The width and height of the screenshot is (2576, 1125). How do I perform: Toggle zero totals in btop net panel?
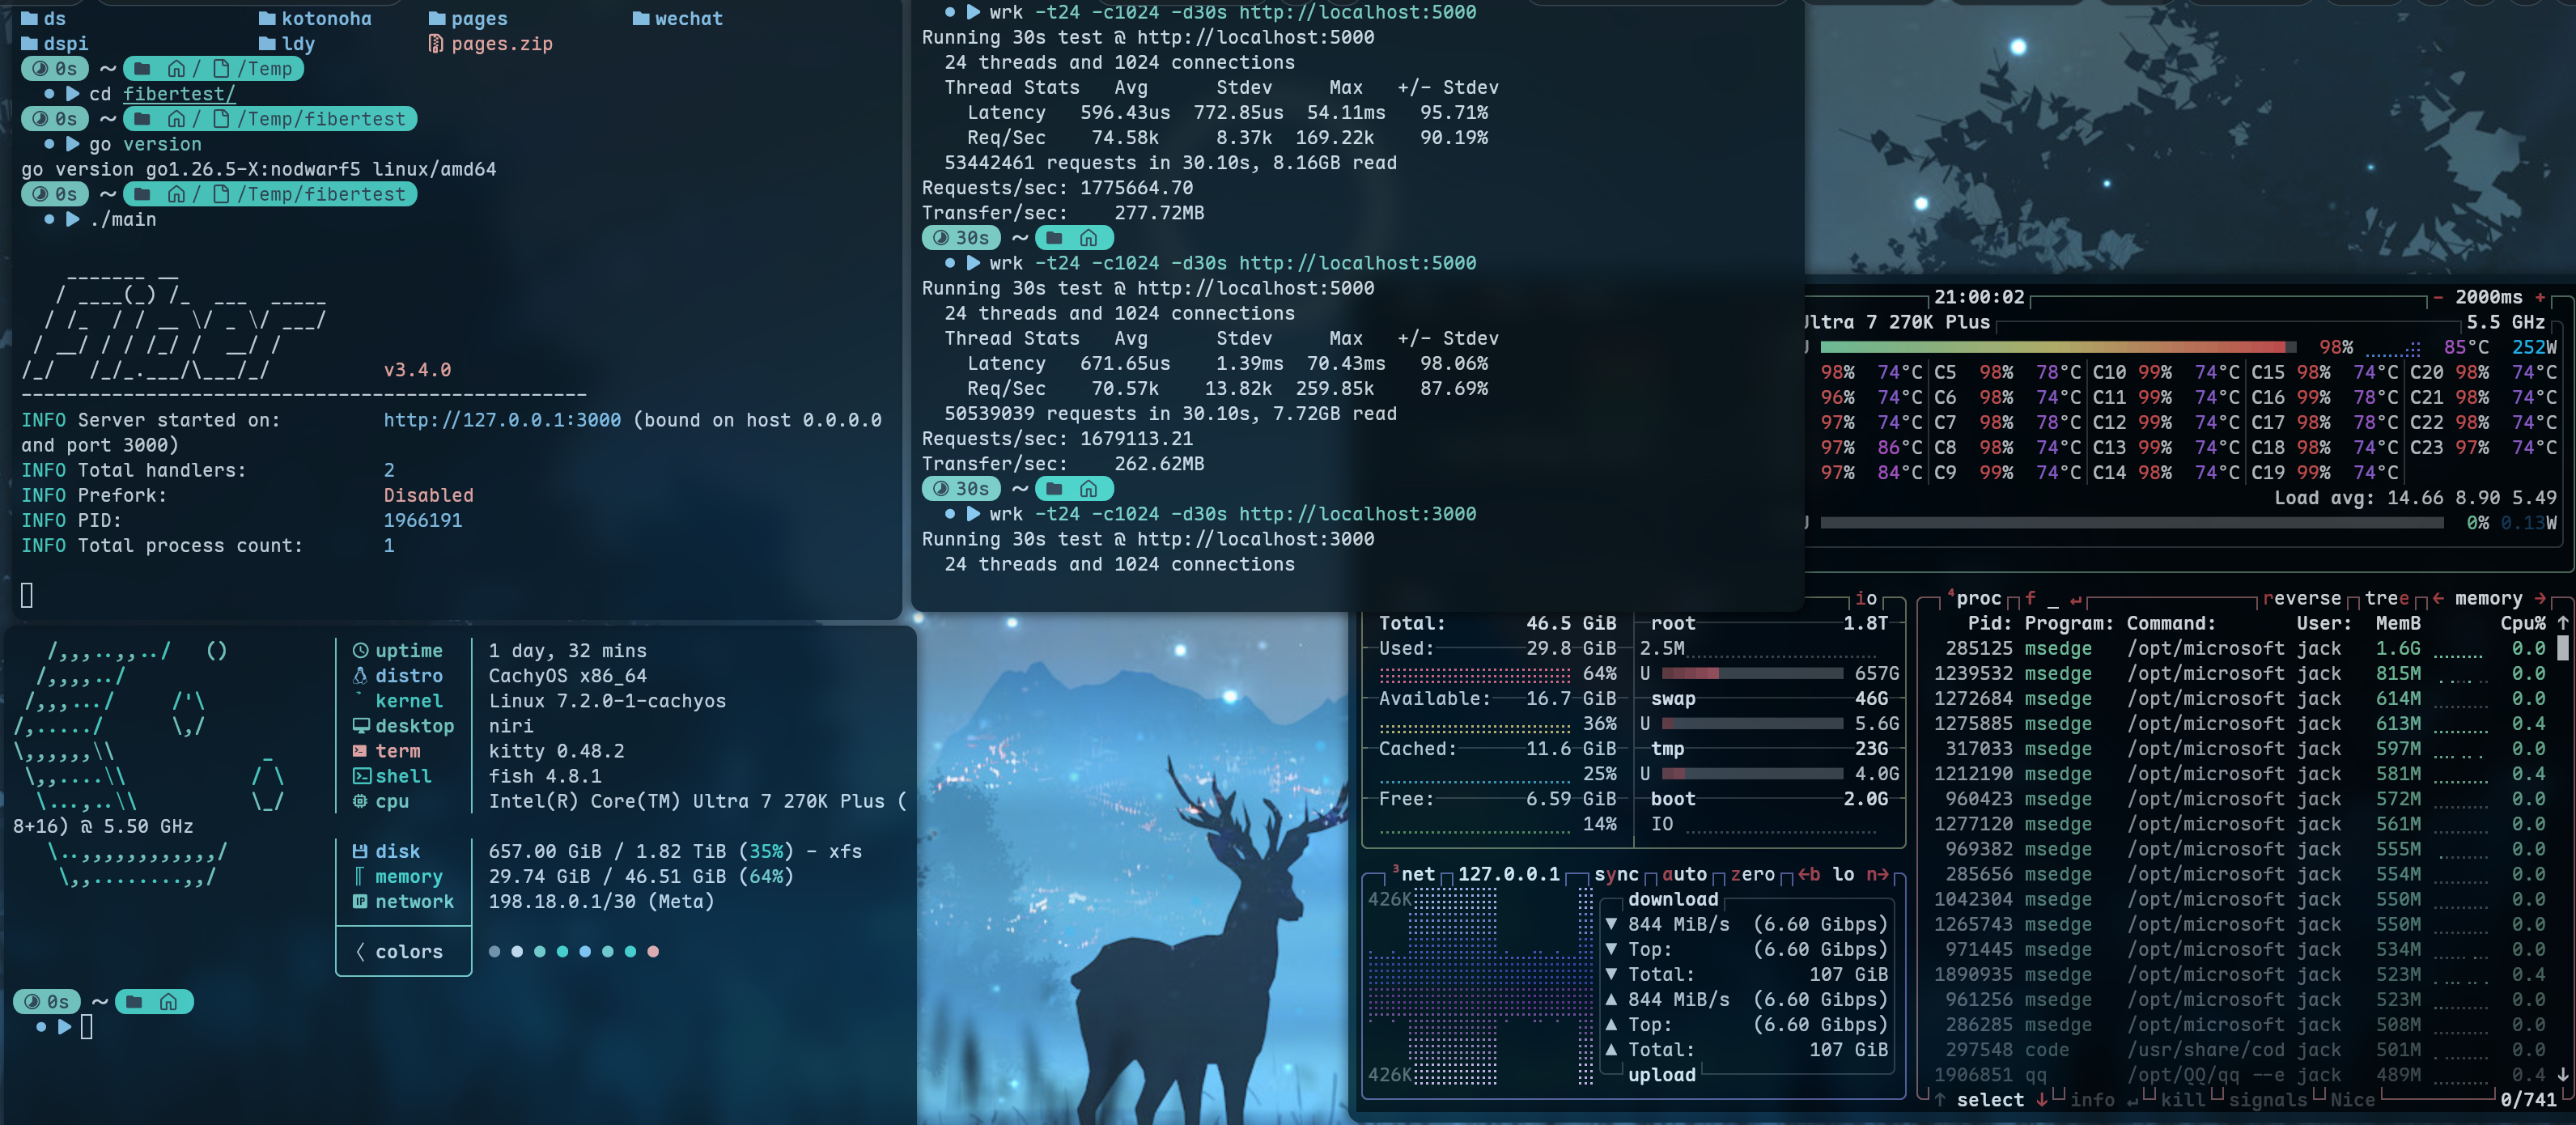click(x=1753, y=875)
